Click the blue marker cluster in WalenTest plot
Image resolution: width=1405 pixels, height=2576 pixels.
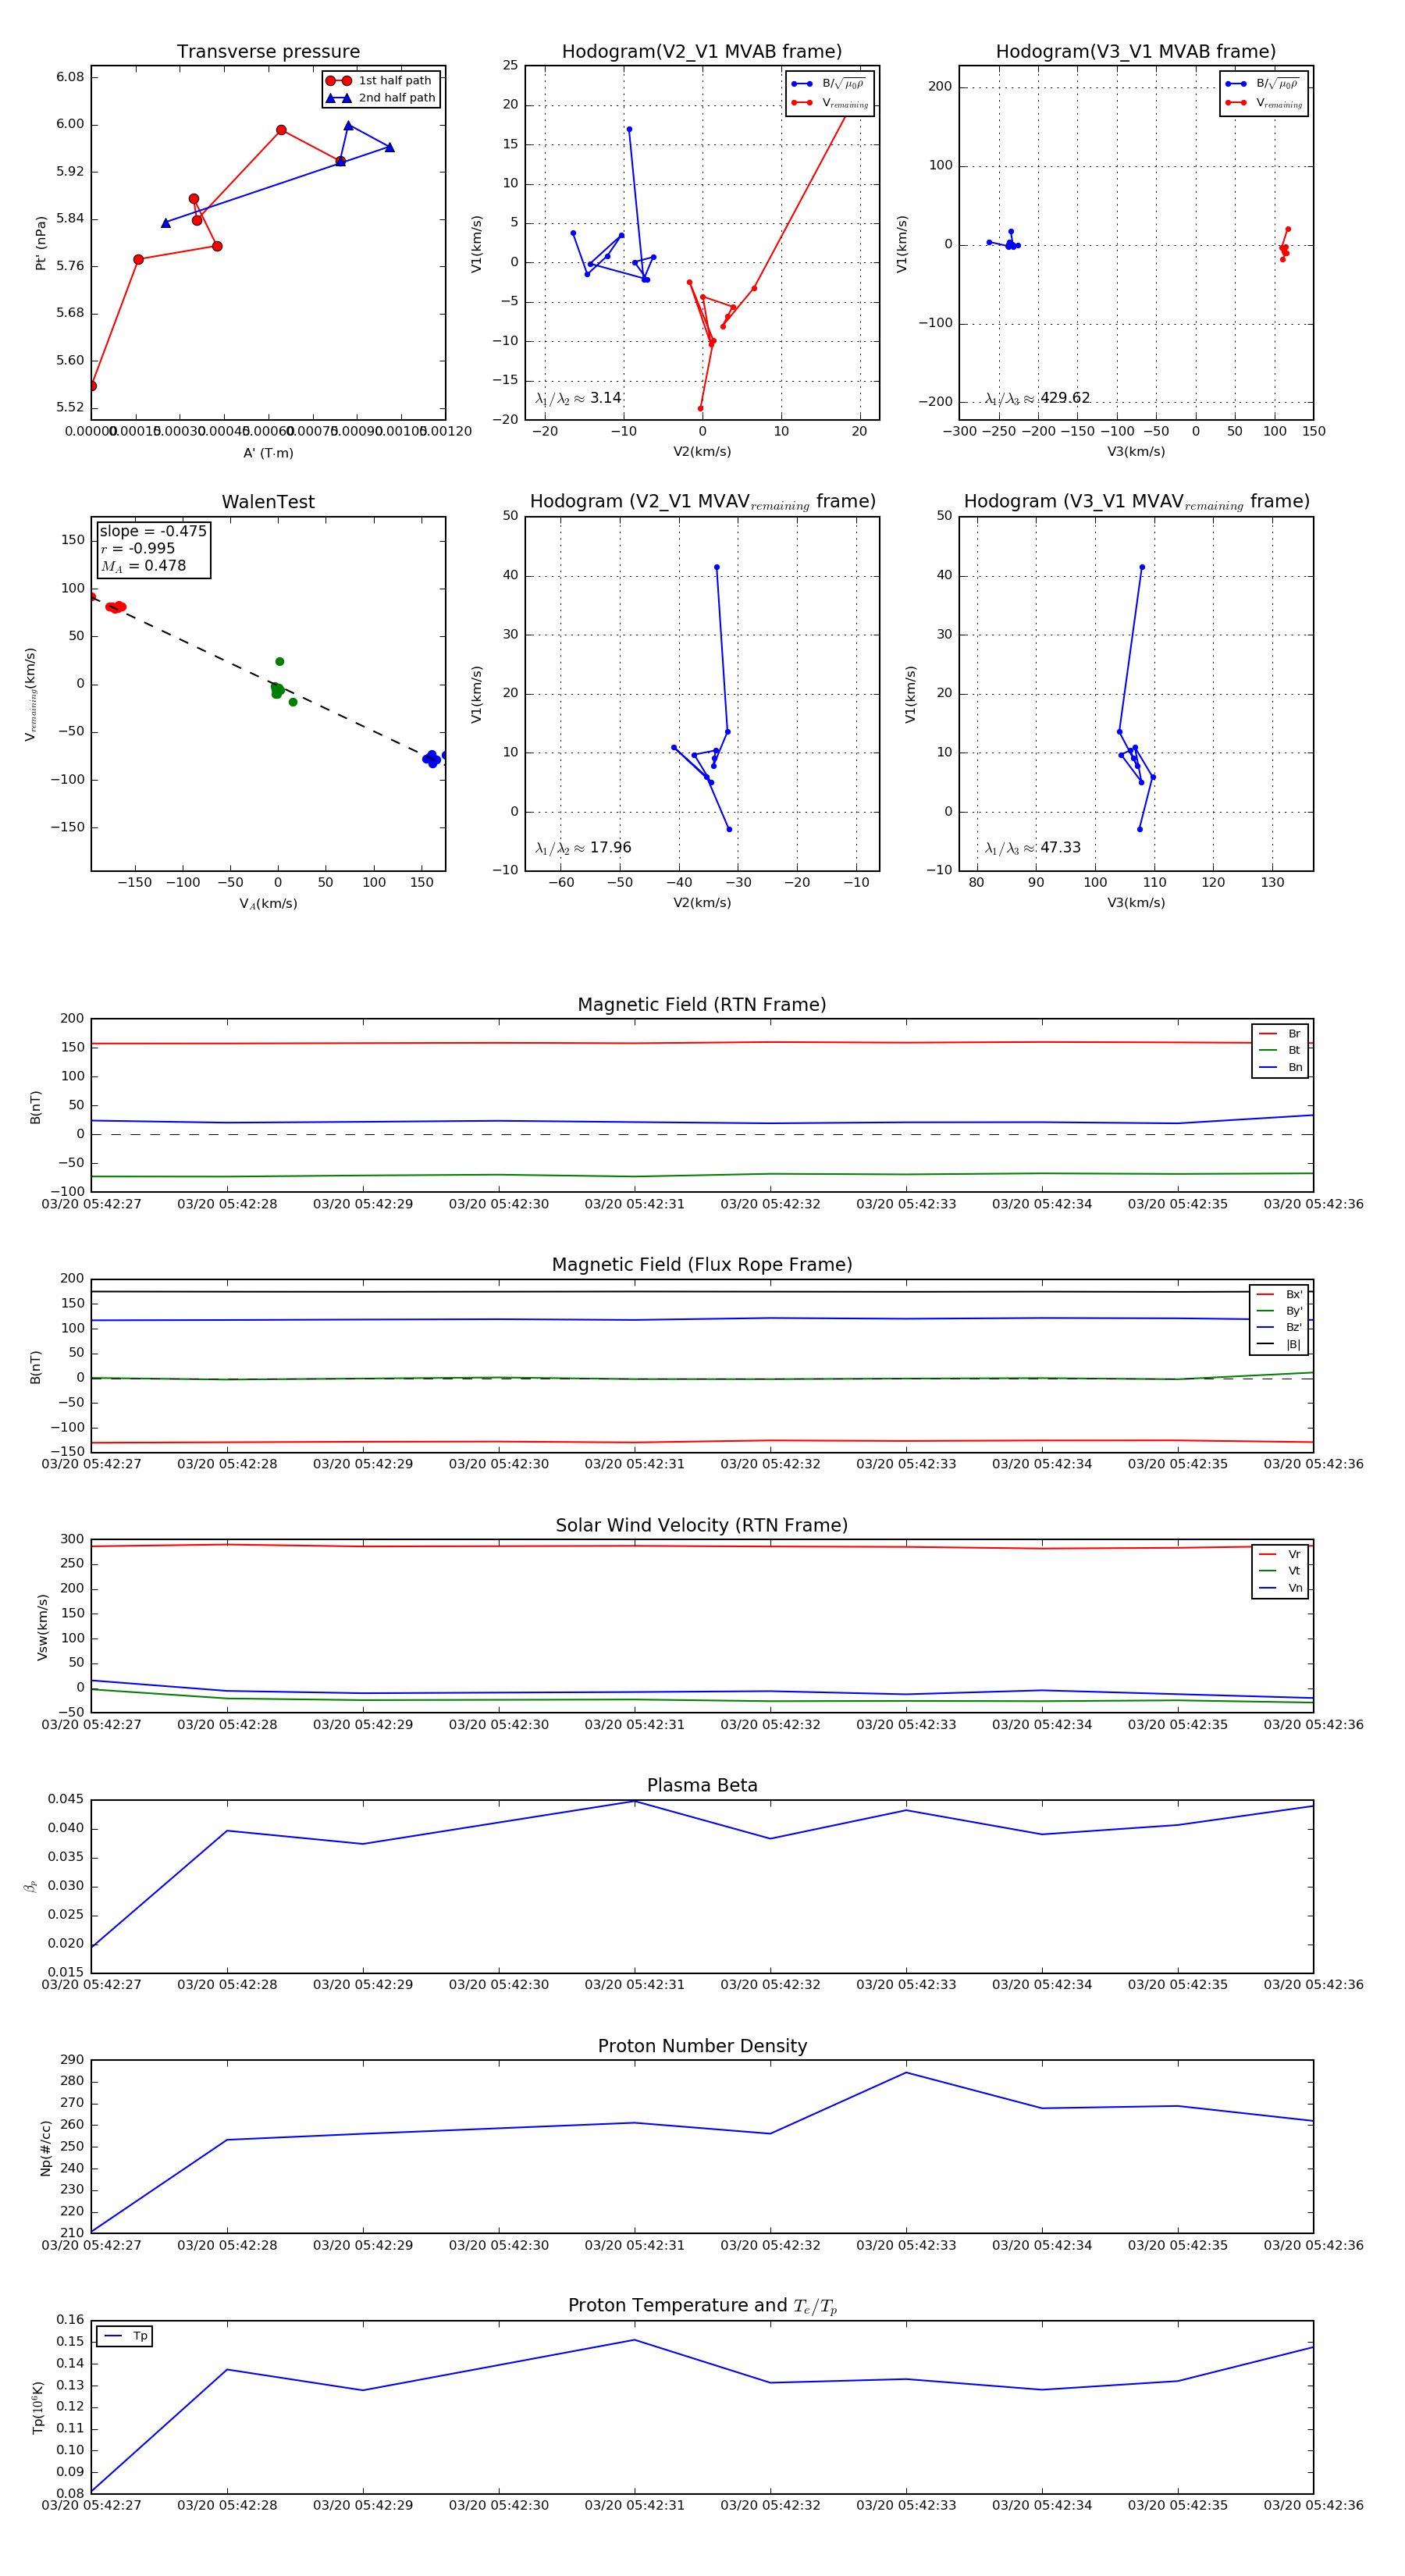tap(432, 759)
